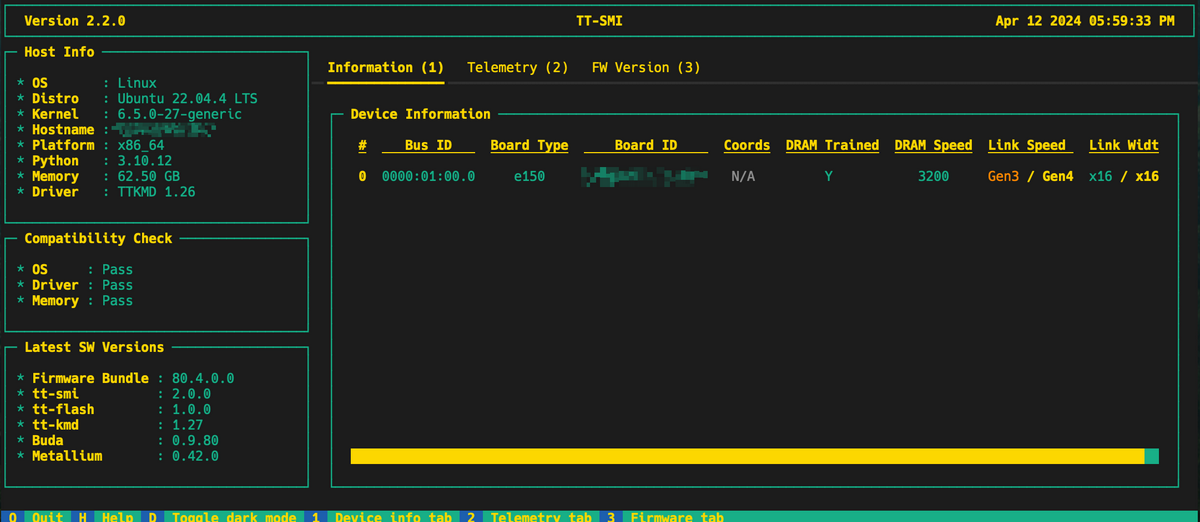Toggle dark mode from the footer
The height and width of the screenshot is (522, 1200).
(234, 517)
